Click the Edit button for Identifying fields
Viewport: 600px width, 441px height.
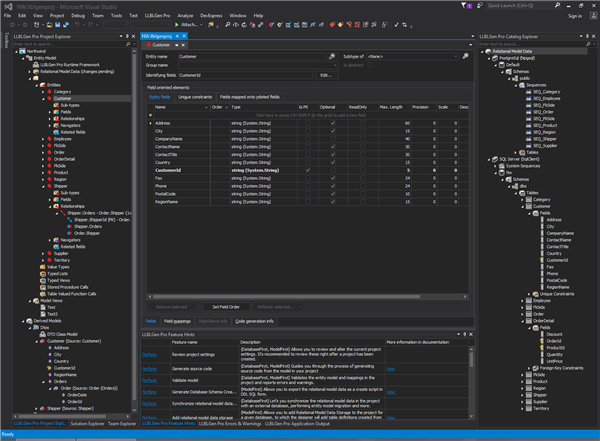tap(325, 76)
